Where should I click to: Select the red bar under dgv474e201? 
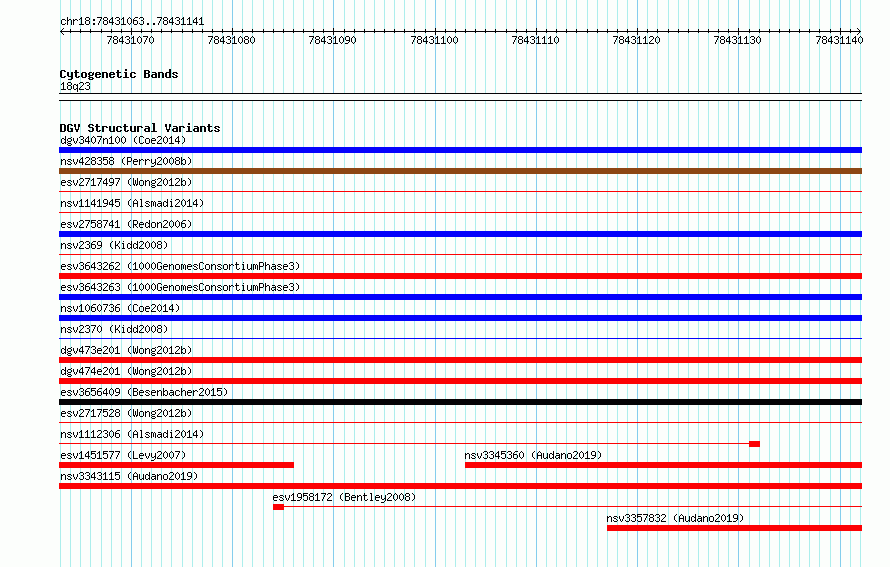[460, 381]
